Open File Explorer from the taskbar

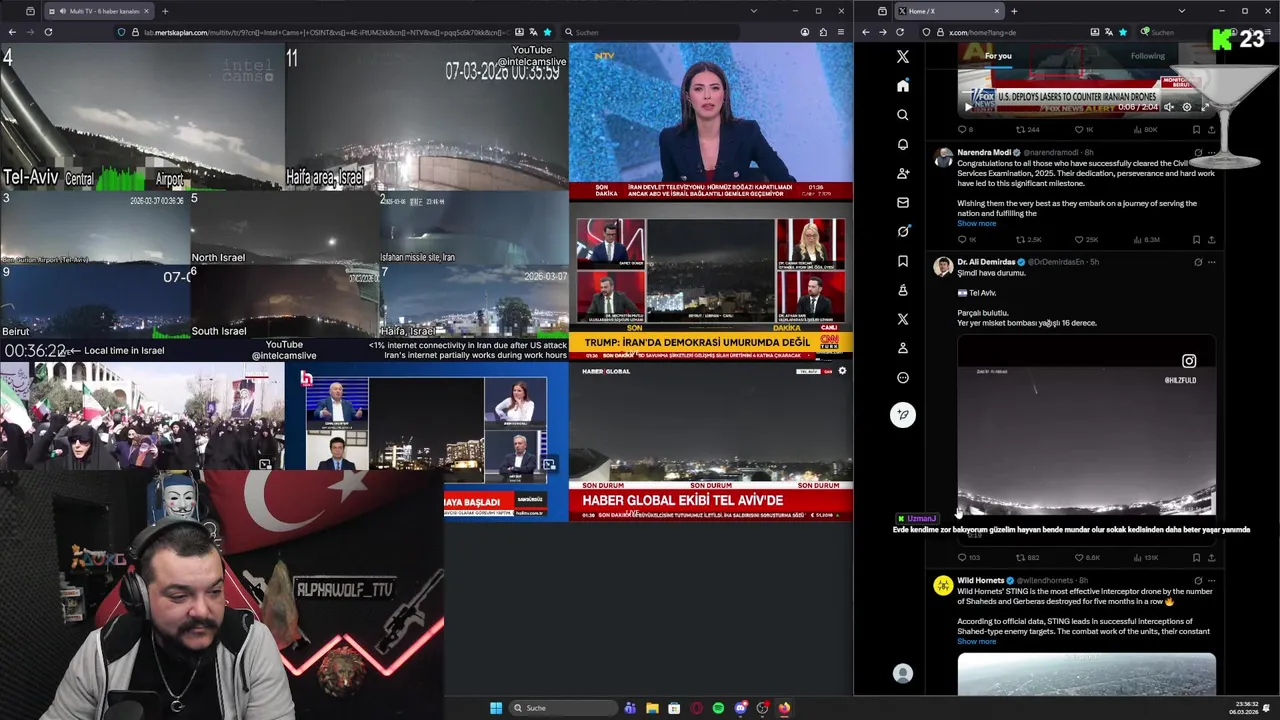652,708
